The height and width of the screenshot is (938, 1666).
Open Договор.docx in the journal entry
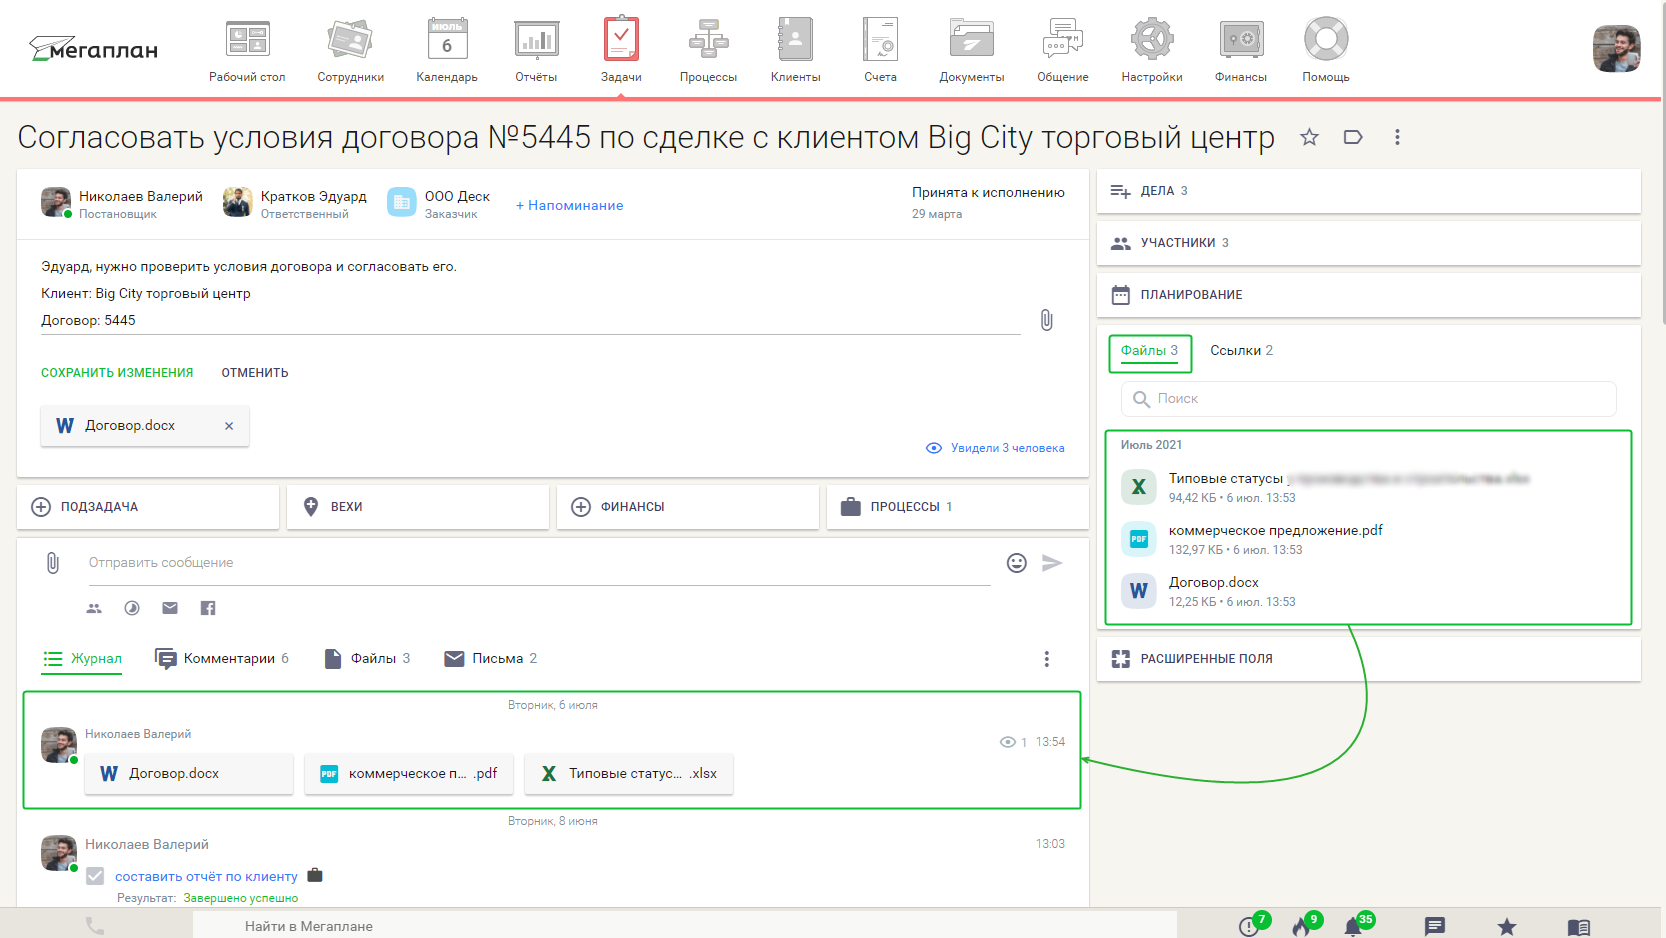point(189,774)
